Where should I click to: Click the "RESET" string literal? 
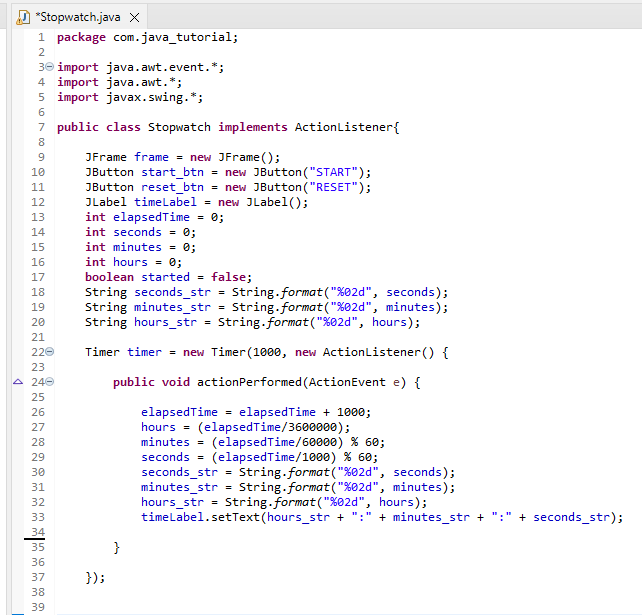(x=333, y=187)
